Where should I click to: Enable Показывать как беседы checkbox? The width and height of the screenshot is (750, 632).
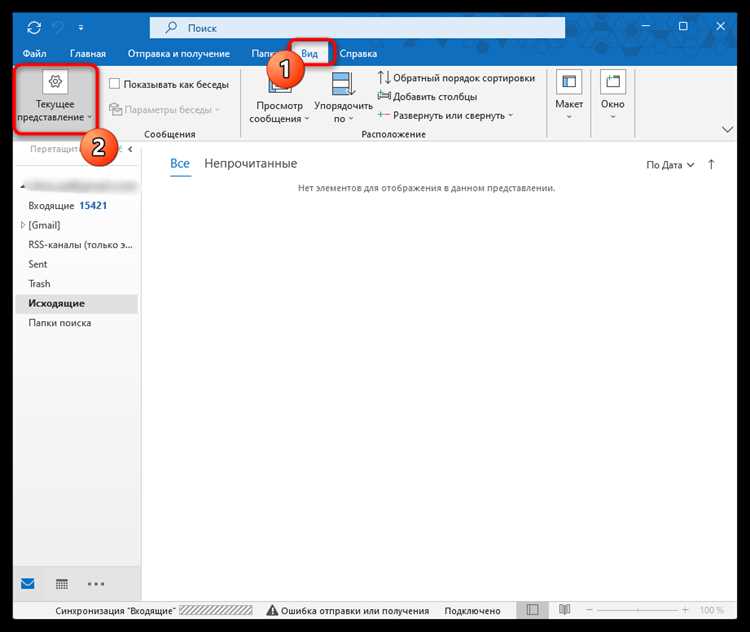click(114, 84)
